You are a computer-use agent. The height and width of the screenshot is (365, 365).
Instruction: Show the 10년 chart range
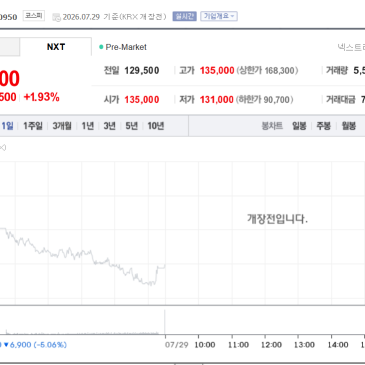pyautogui.click(x=156, y=126)
